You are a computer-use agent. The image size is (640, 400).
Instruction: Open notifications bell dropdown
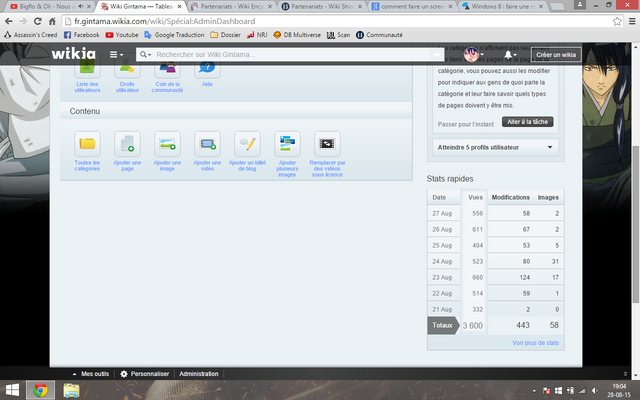pos(510,54)
